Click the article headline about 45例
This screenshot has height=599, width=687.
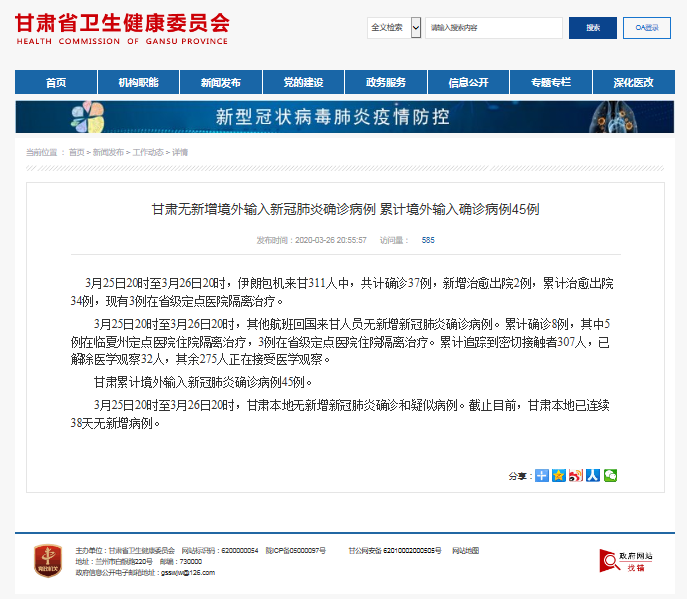tap(345, 209)
